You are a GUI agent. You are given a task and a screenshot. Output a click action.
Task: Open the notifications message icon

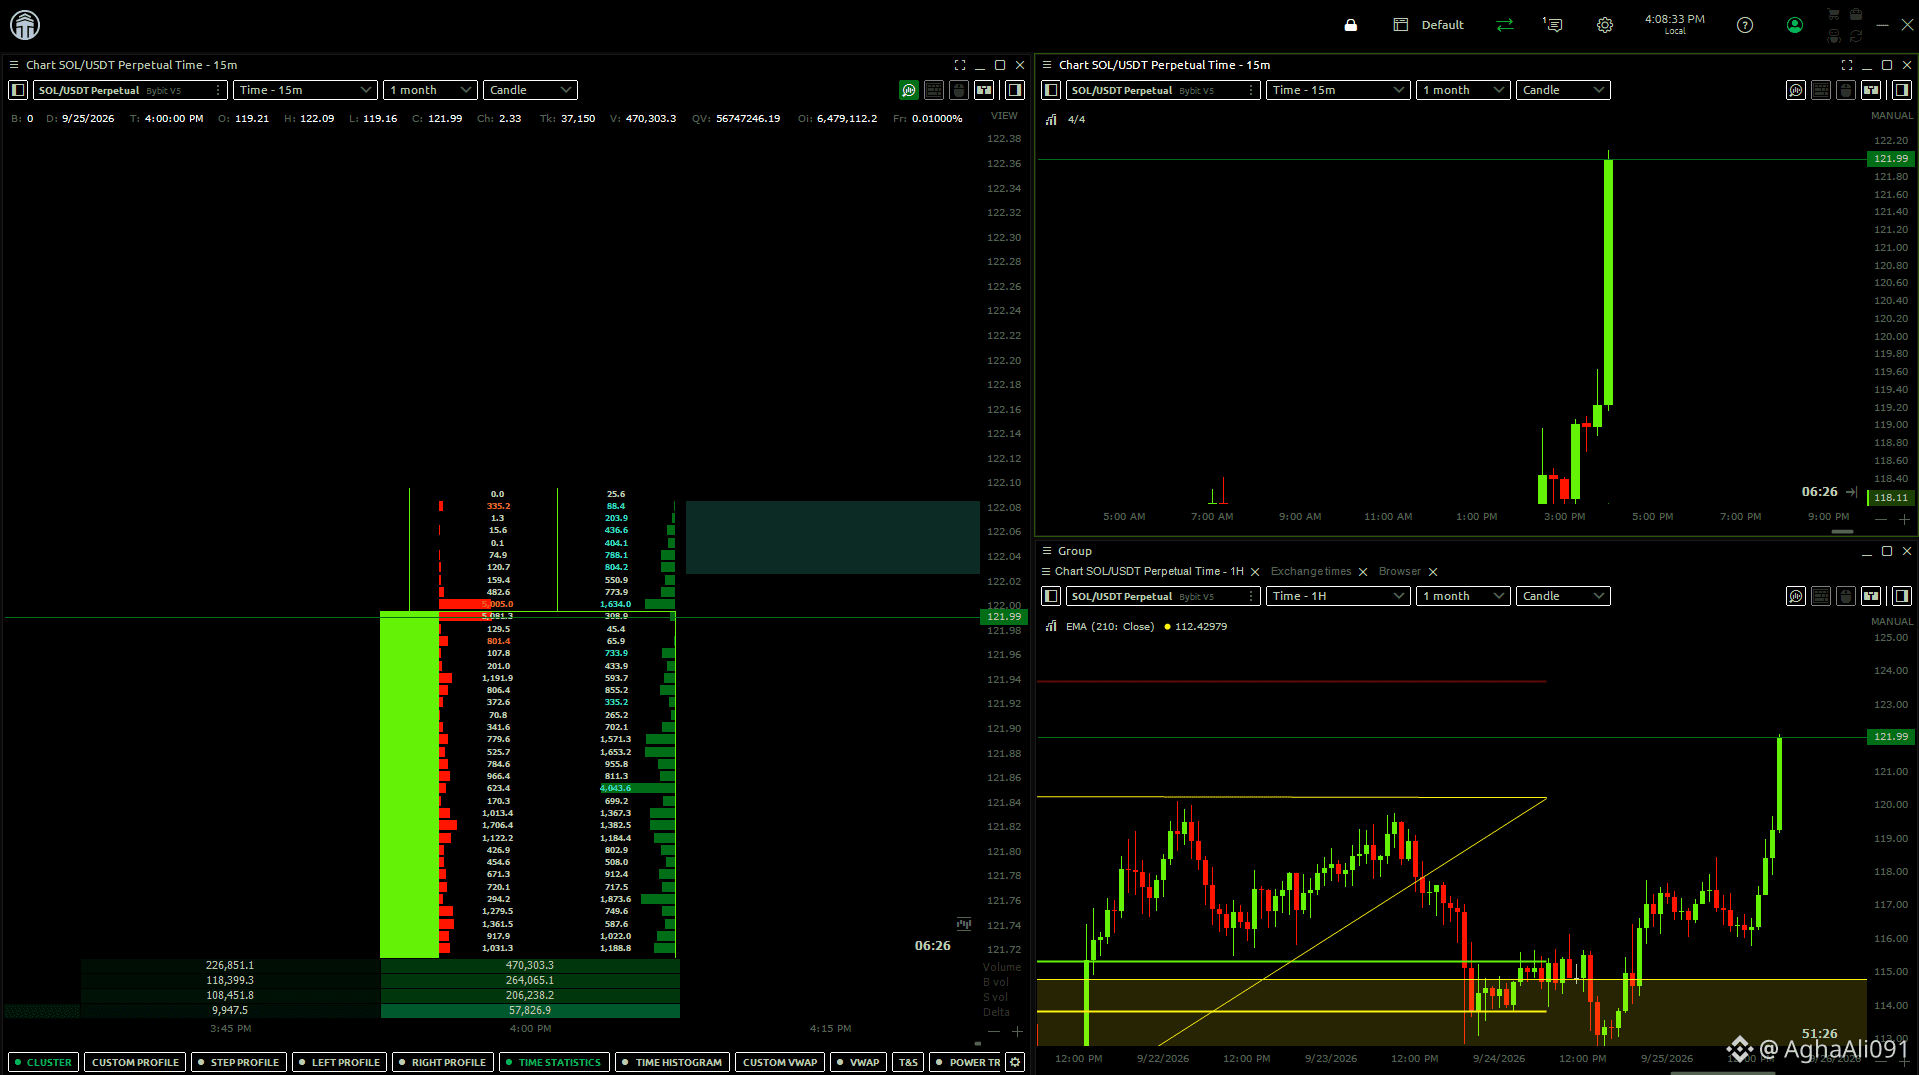(x=1552, y=25)
